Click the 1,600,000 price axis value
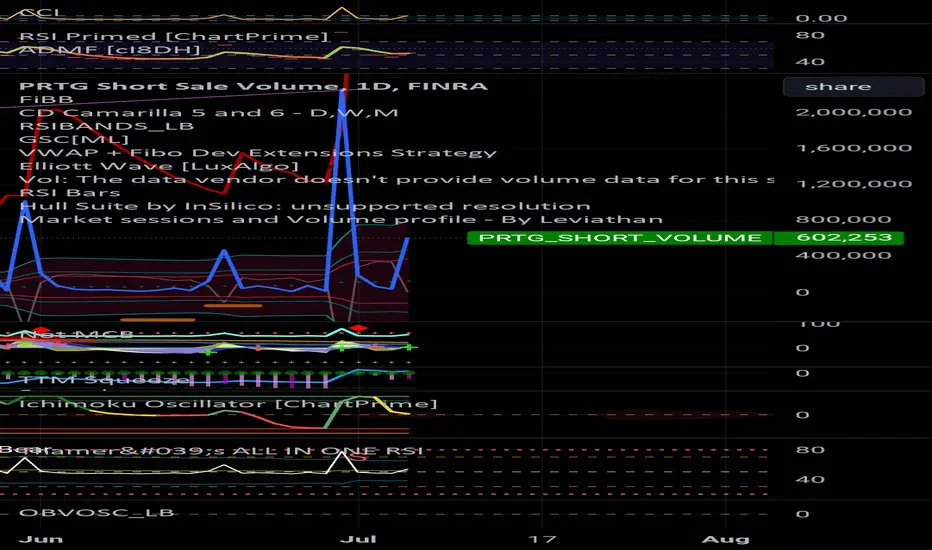The image size is (932, 550). pyautogui.click(x=854, y=148)
